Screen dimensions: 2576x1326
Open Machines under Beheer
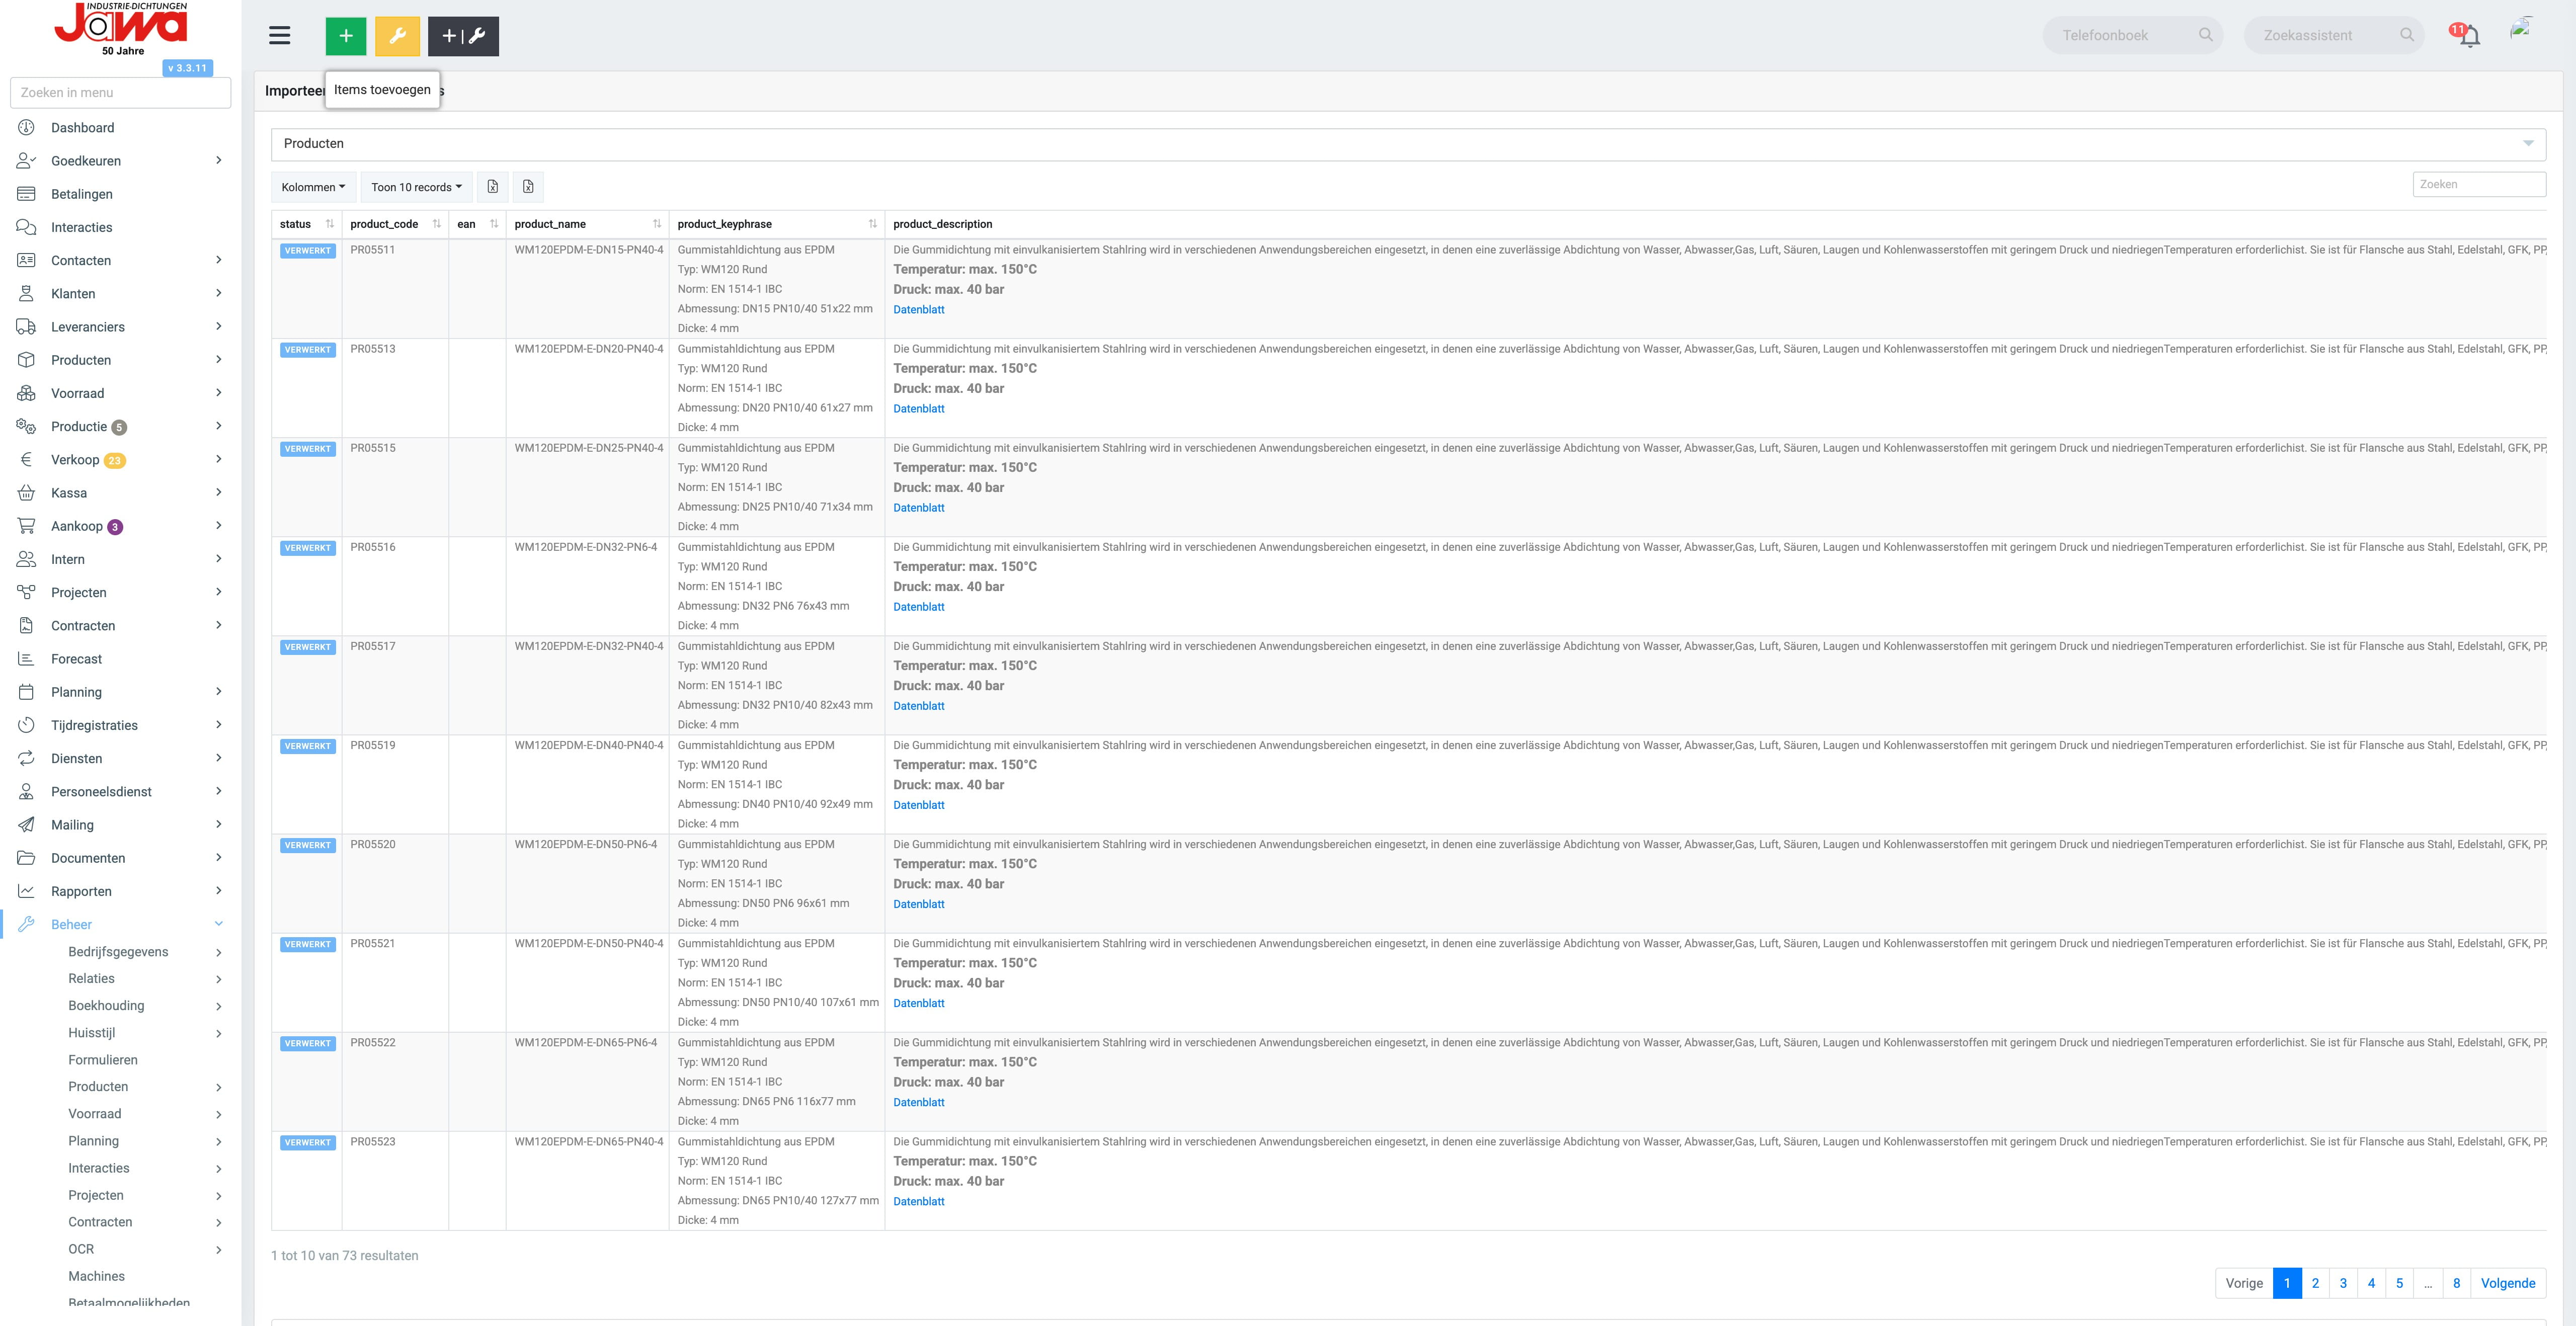[96, 1276]
